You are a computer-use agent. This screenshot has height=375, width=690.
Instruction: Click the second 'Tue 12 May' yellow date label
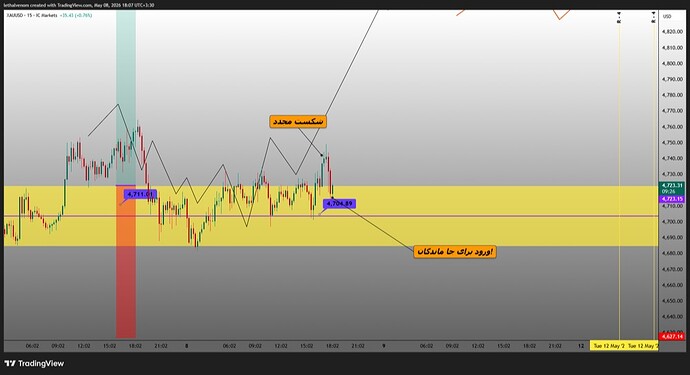(642, 346)
